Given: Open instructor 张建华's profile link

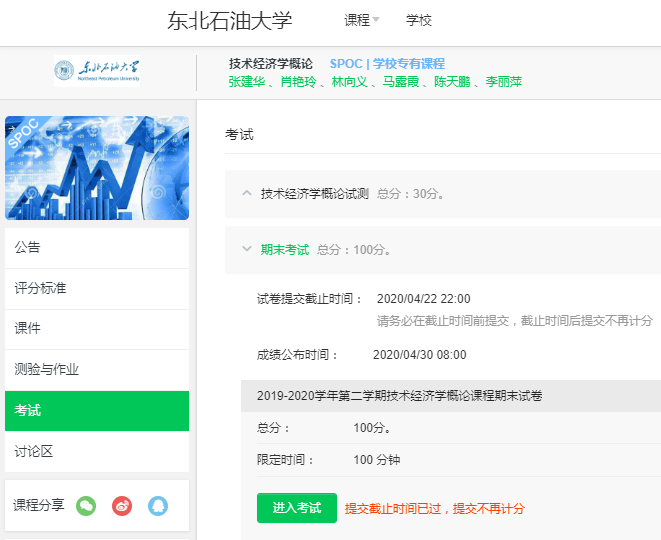Looking at the screenshot, I should pyautogui.click(x=247, y=82).
